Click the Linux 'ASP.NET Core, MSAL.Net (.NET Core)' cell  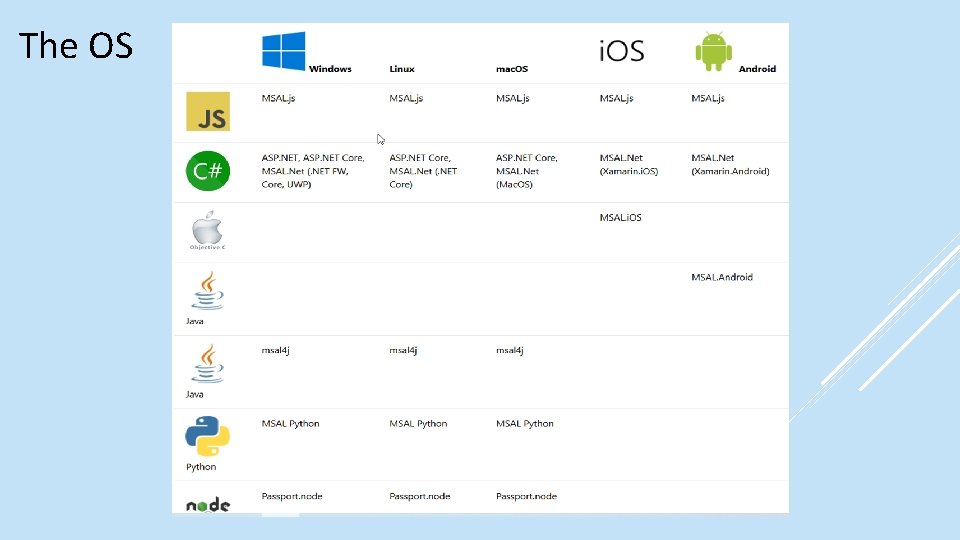coord(423,171)
